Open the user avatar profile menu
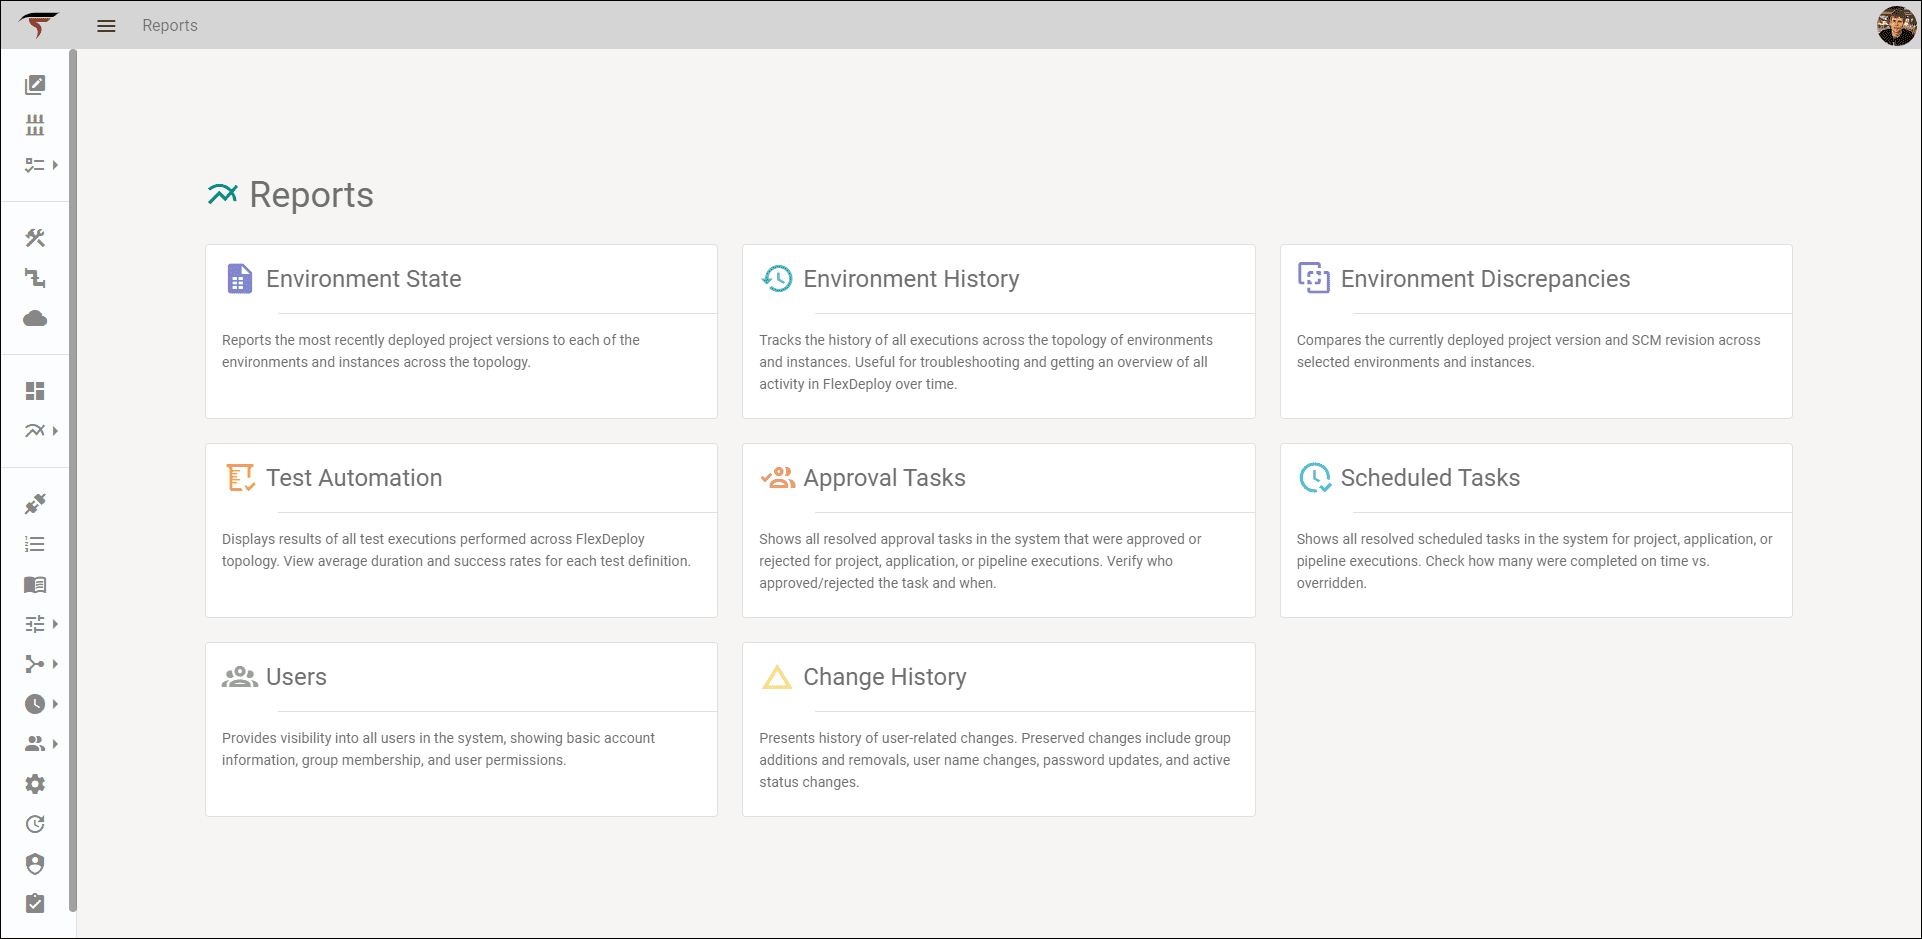 click(1896, 26)
